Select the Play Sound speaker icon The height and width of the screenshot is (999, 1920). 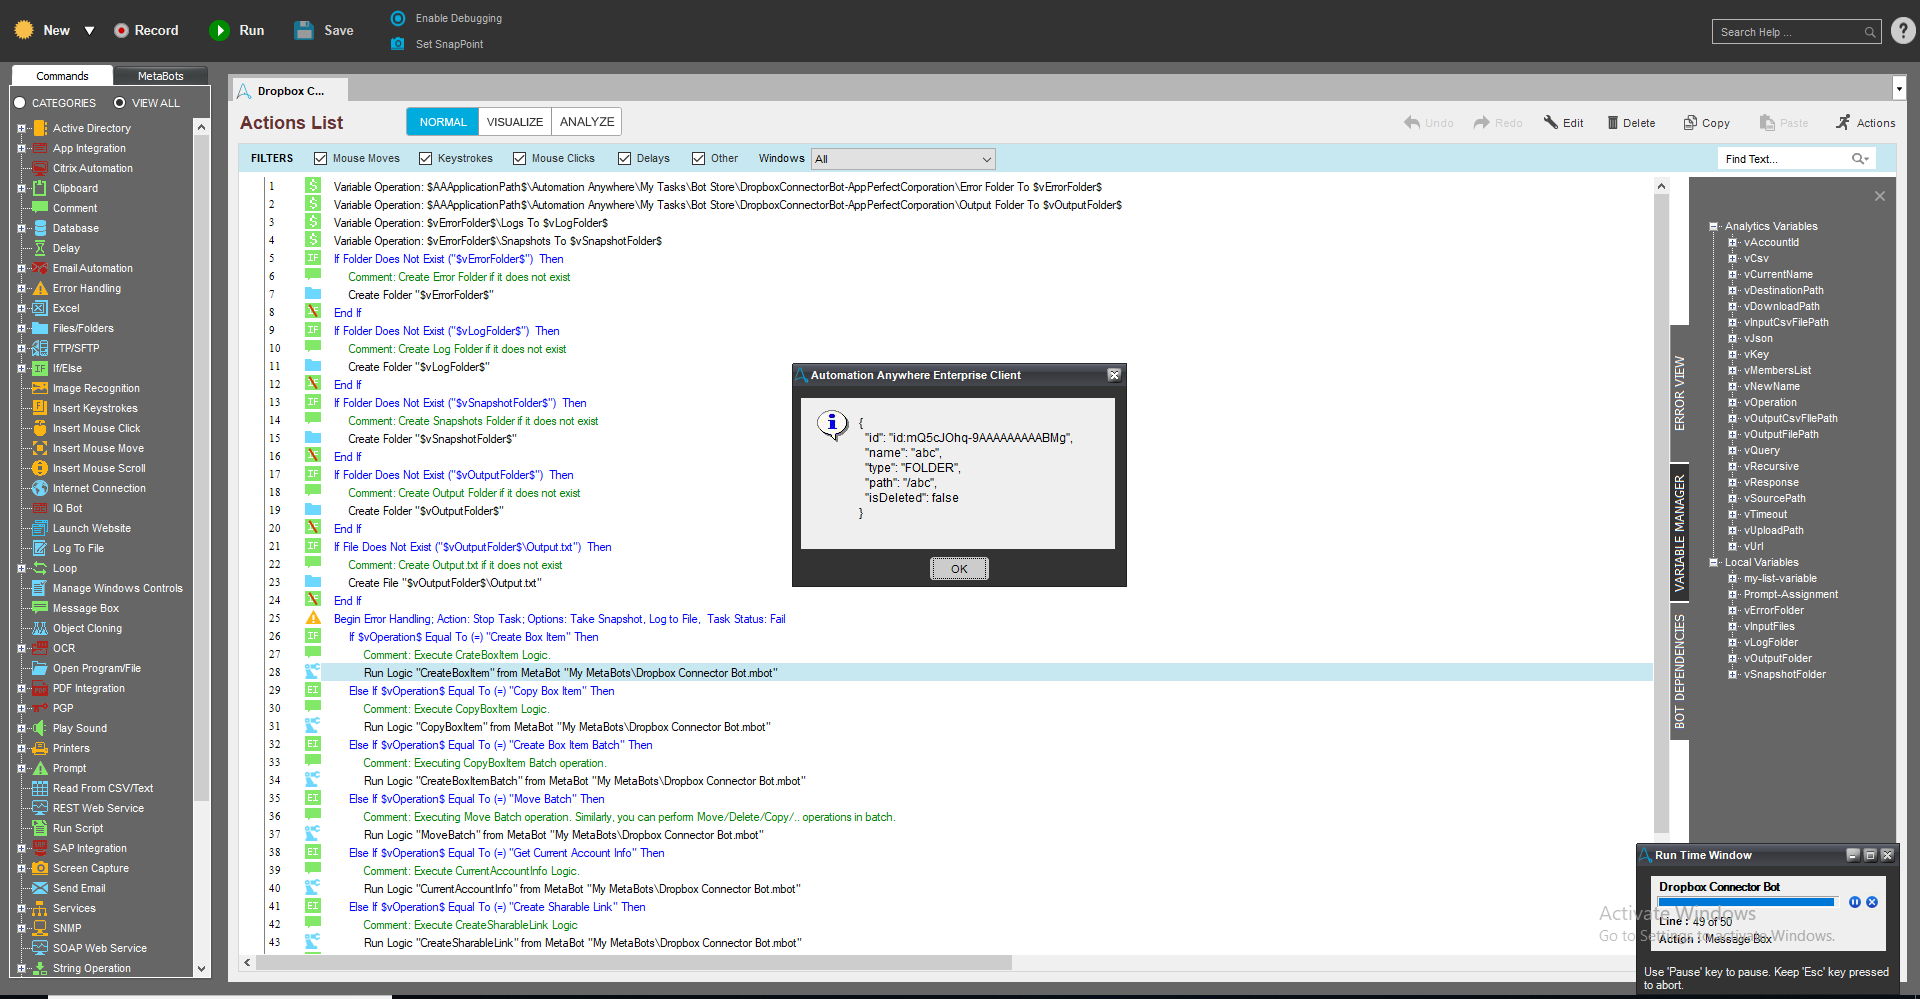[40, 728]
